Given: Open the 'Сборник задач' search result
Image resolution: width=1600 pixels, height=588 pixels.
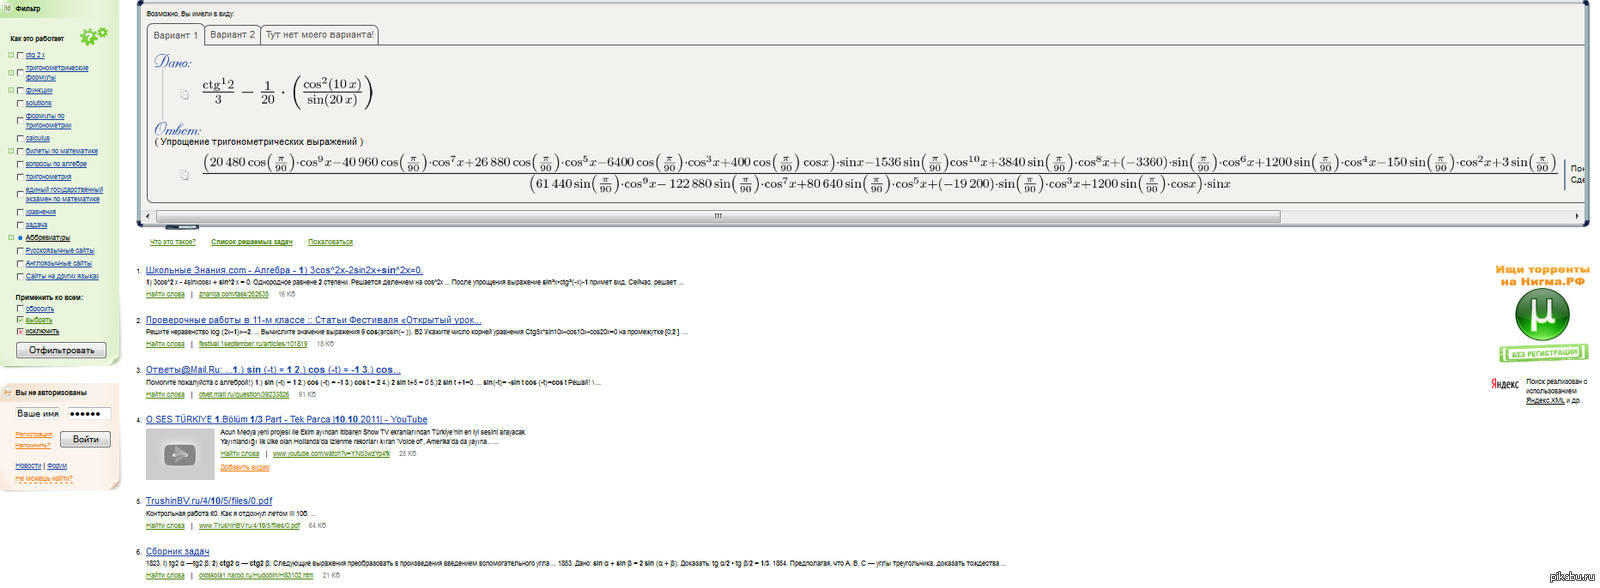Looking at the screenshot, I should click(177, 552).
